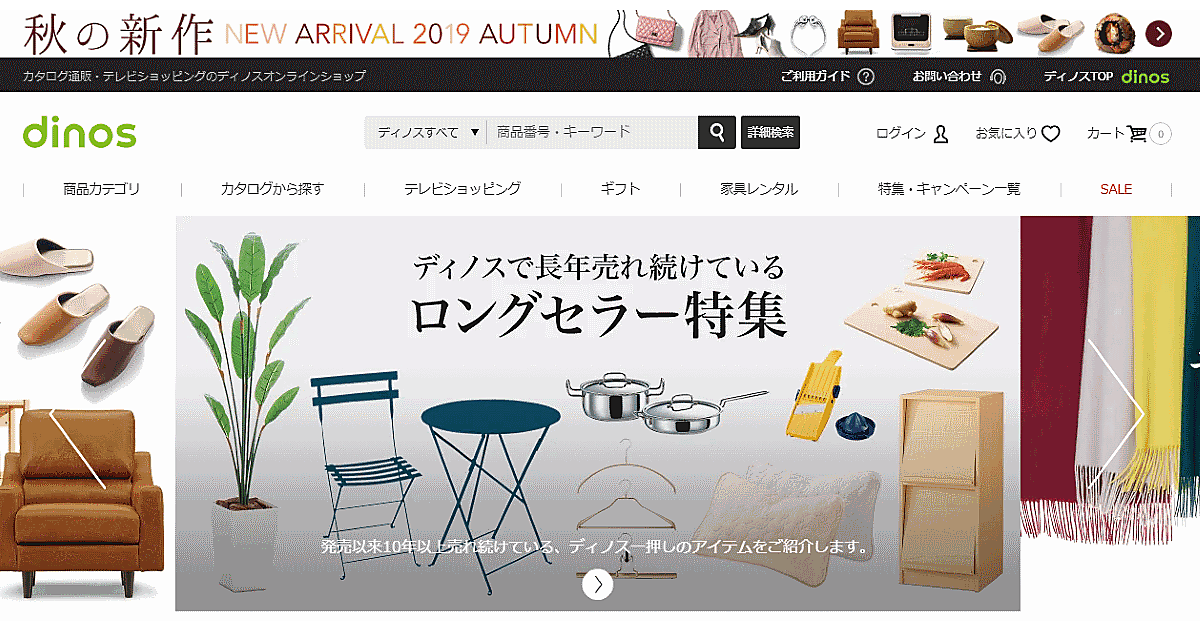Open the shopping cart icon

[x=1137, y=133]
